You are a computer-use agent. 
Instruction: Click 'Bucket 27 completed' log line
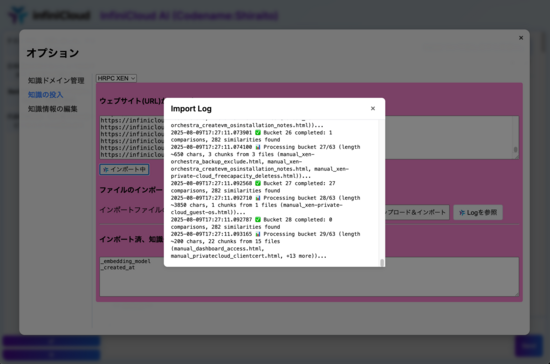(253, 187)
